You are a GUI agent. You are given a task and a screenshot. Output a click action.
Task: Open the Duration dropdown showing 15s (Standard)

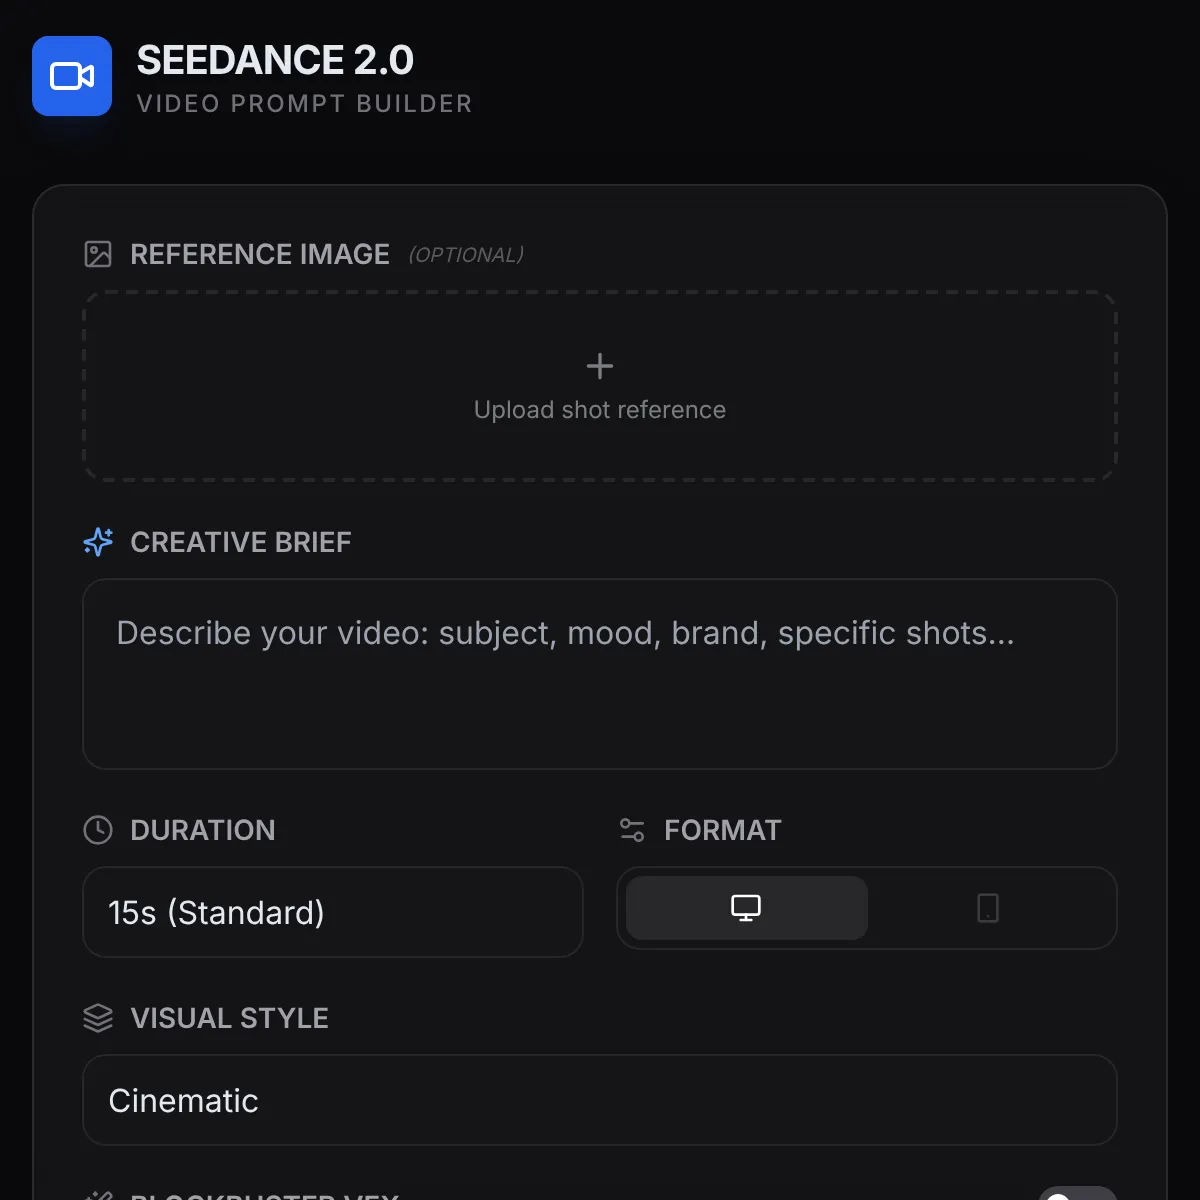[332, 912]
